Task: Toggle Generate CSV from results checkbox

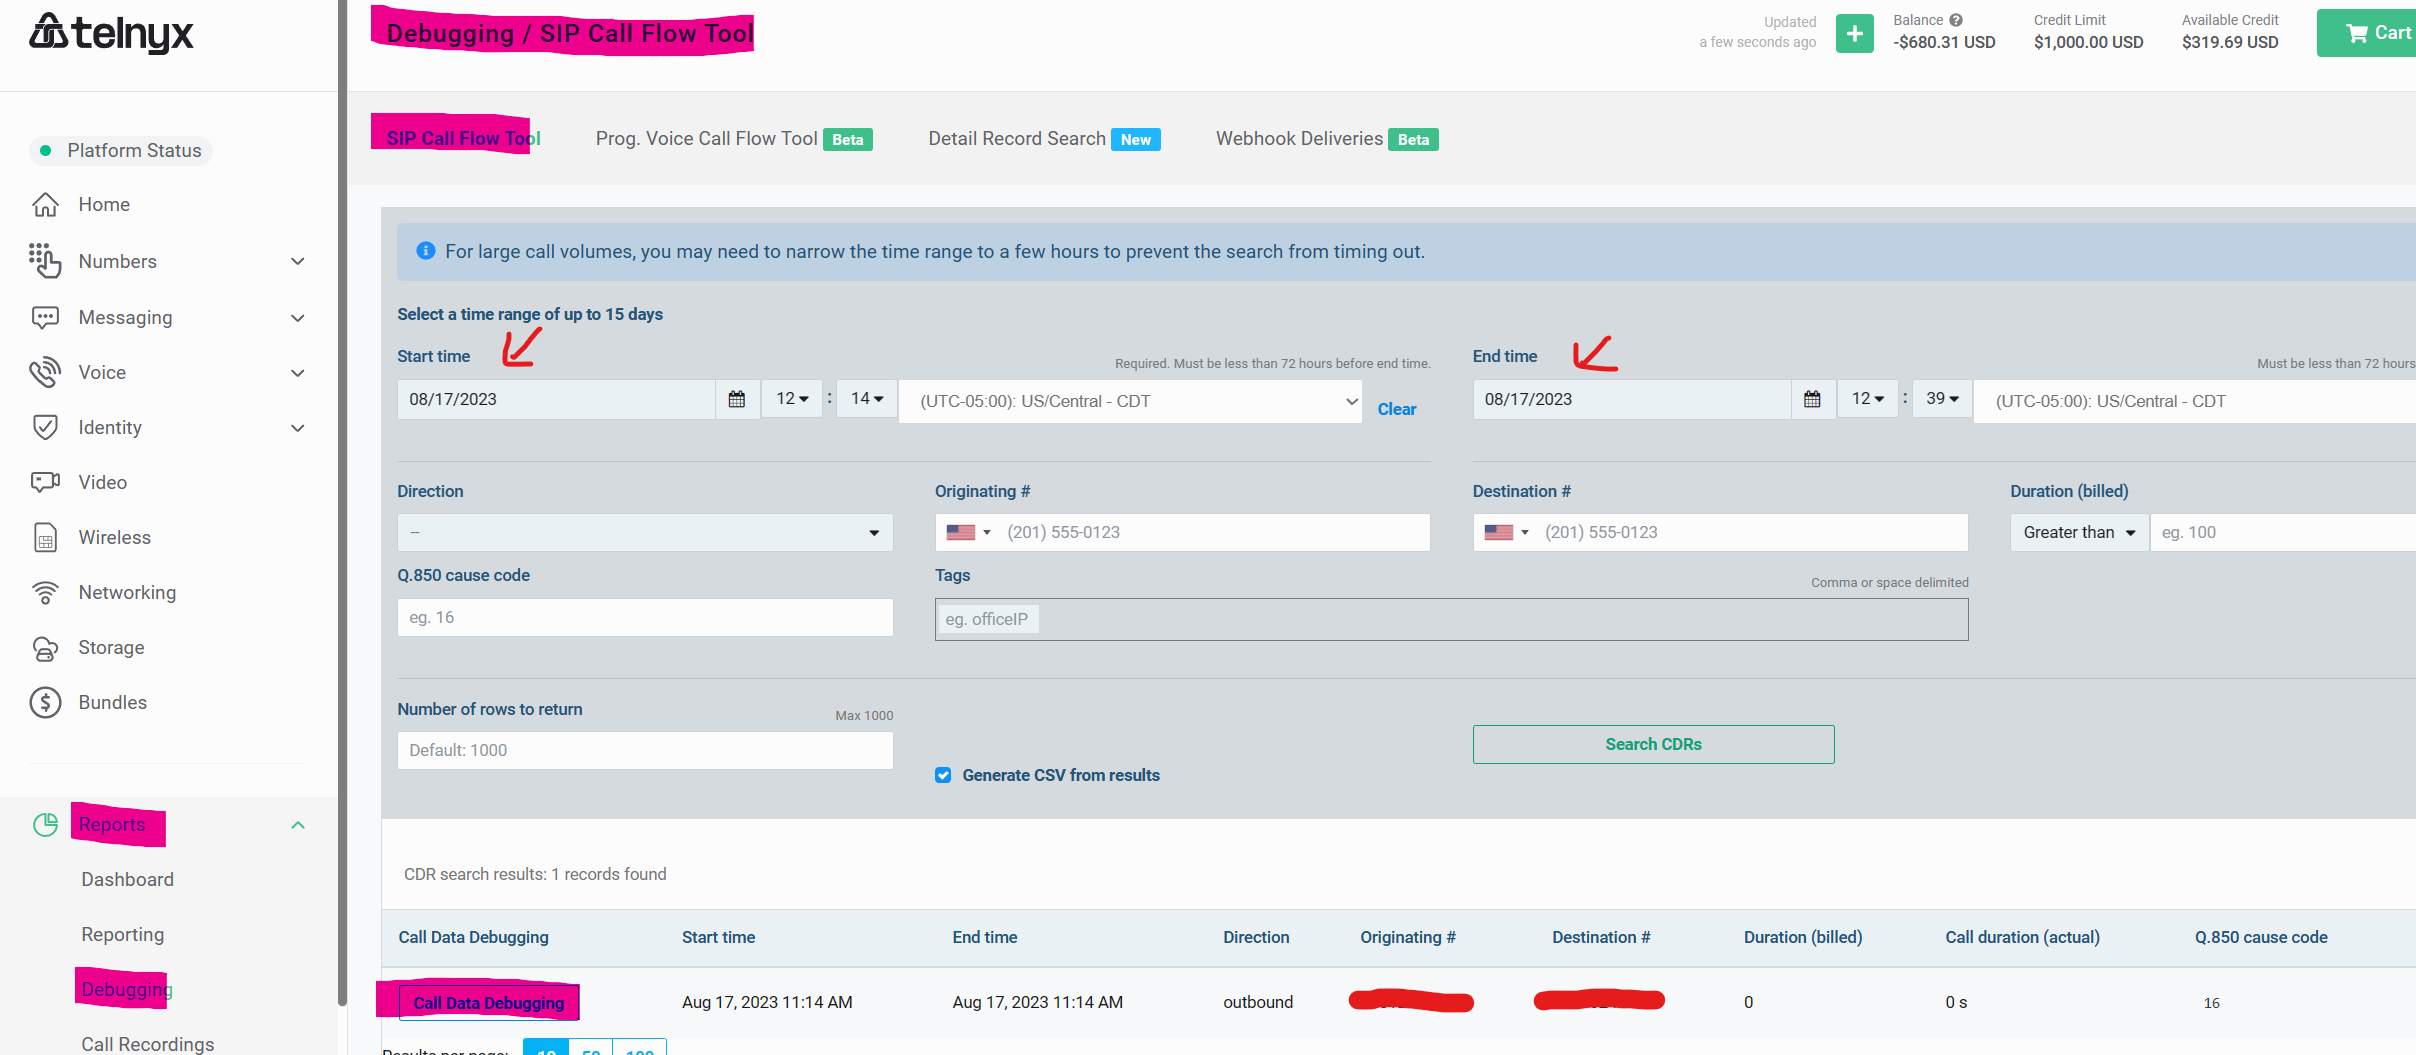Action: 943,775
